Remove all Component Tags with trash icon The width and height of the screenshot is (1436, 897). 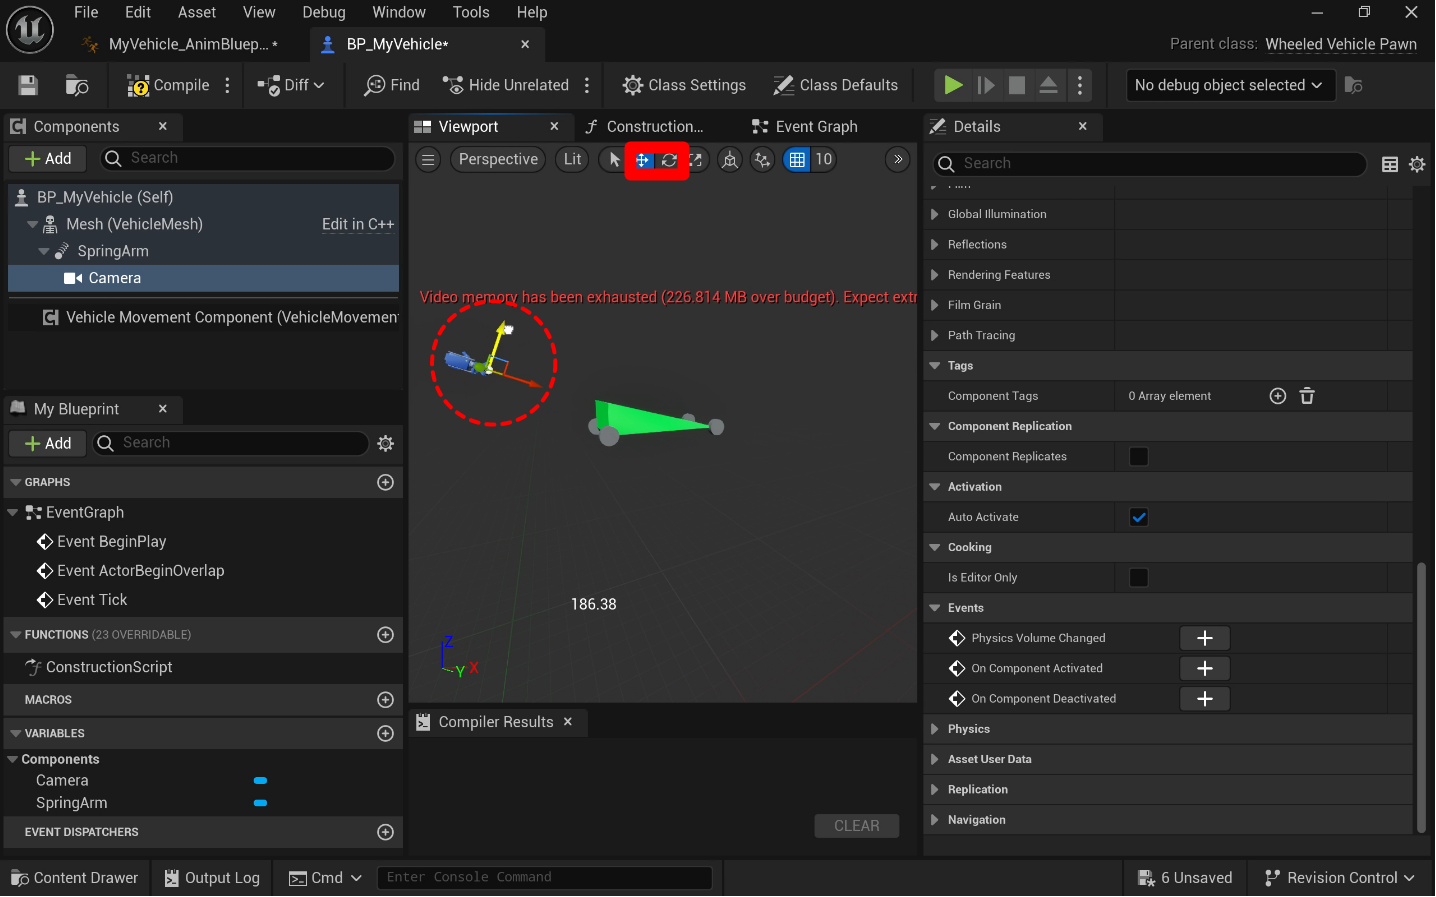click(1307, 396)
